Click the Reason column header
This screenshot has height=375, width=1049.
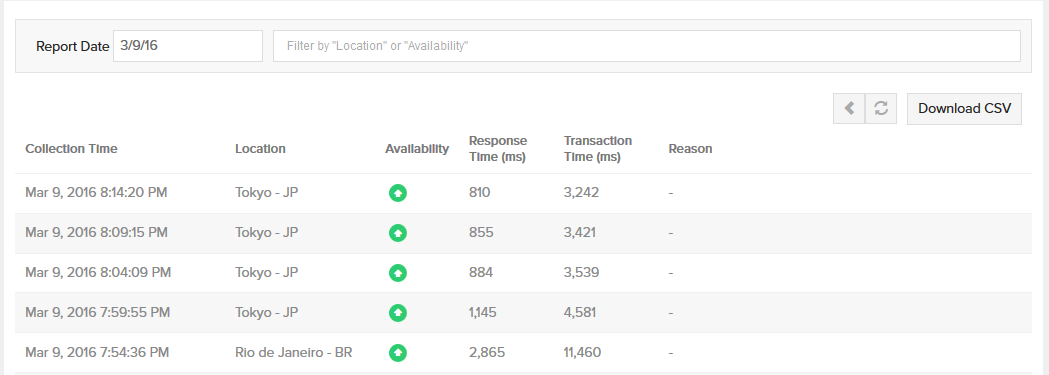tap(690, 149)
